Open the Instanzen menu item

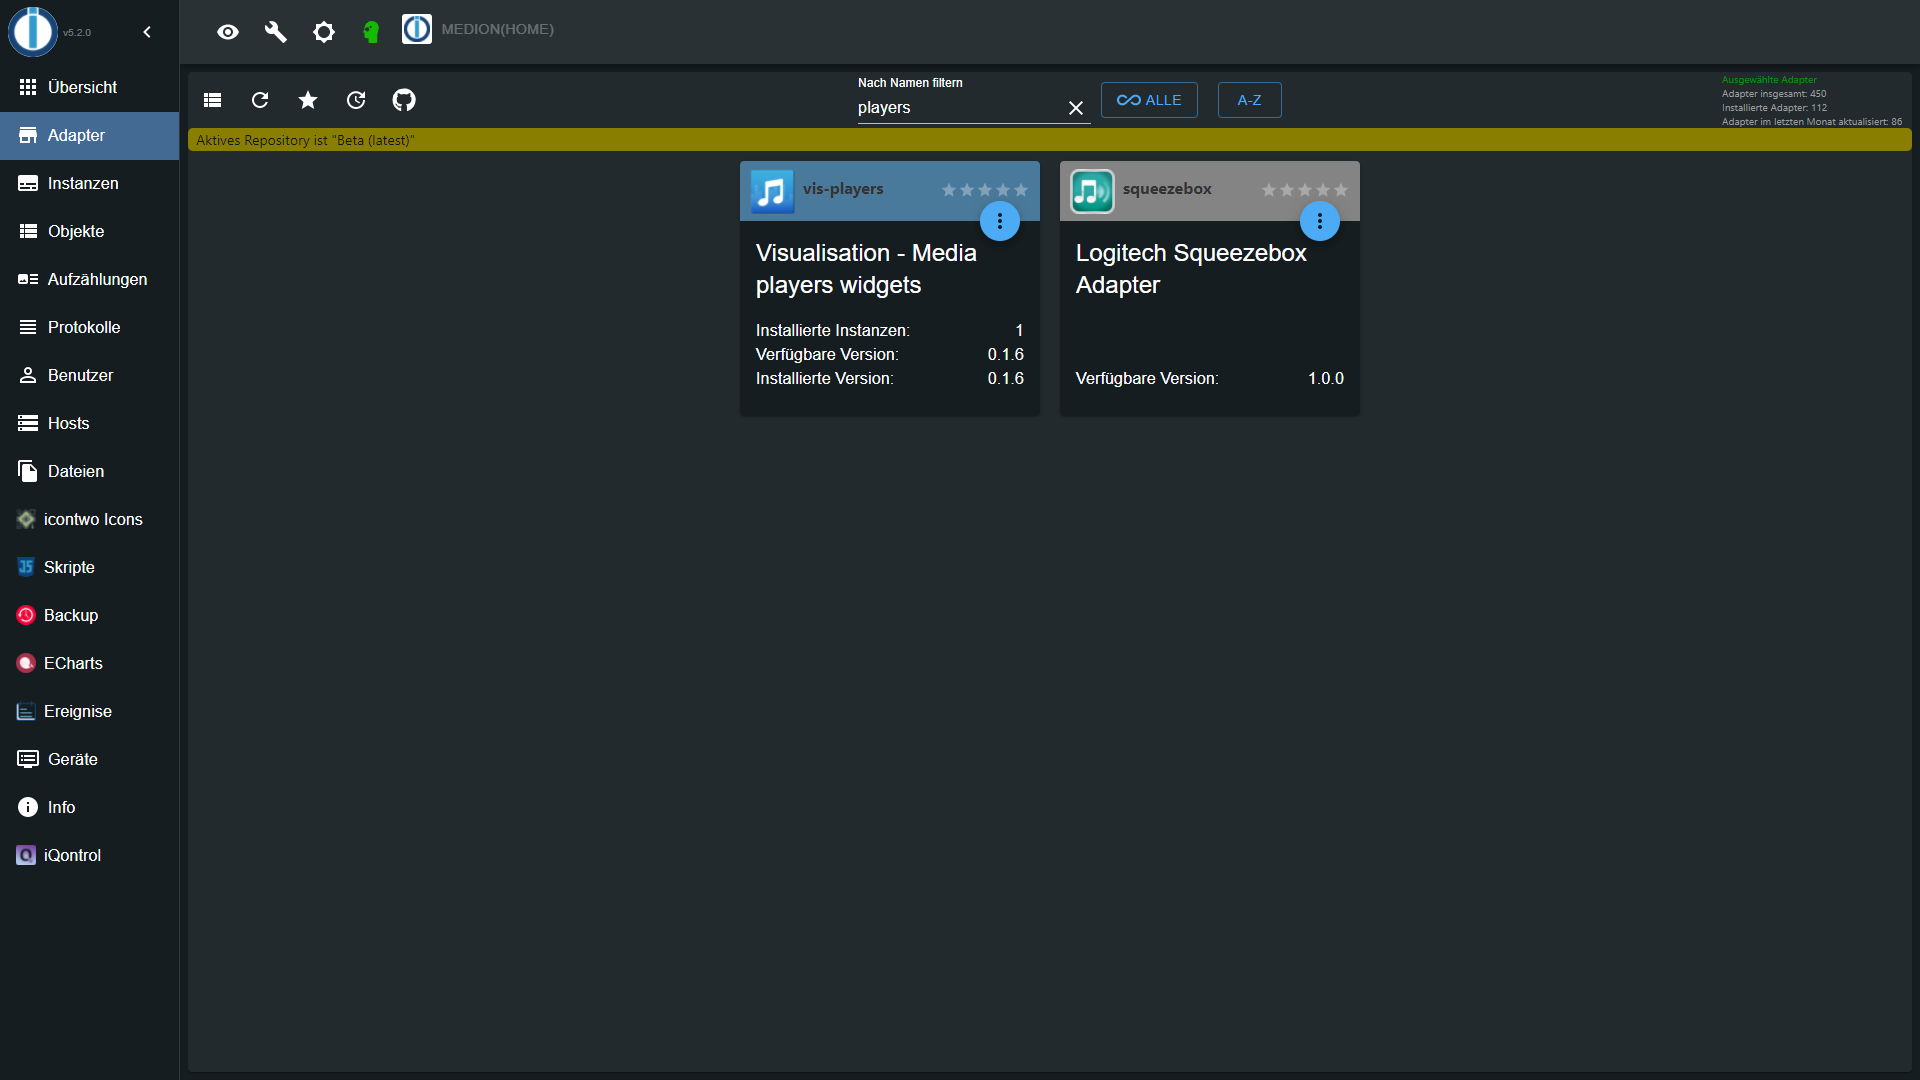(x=83, y=183)
